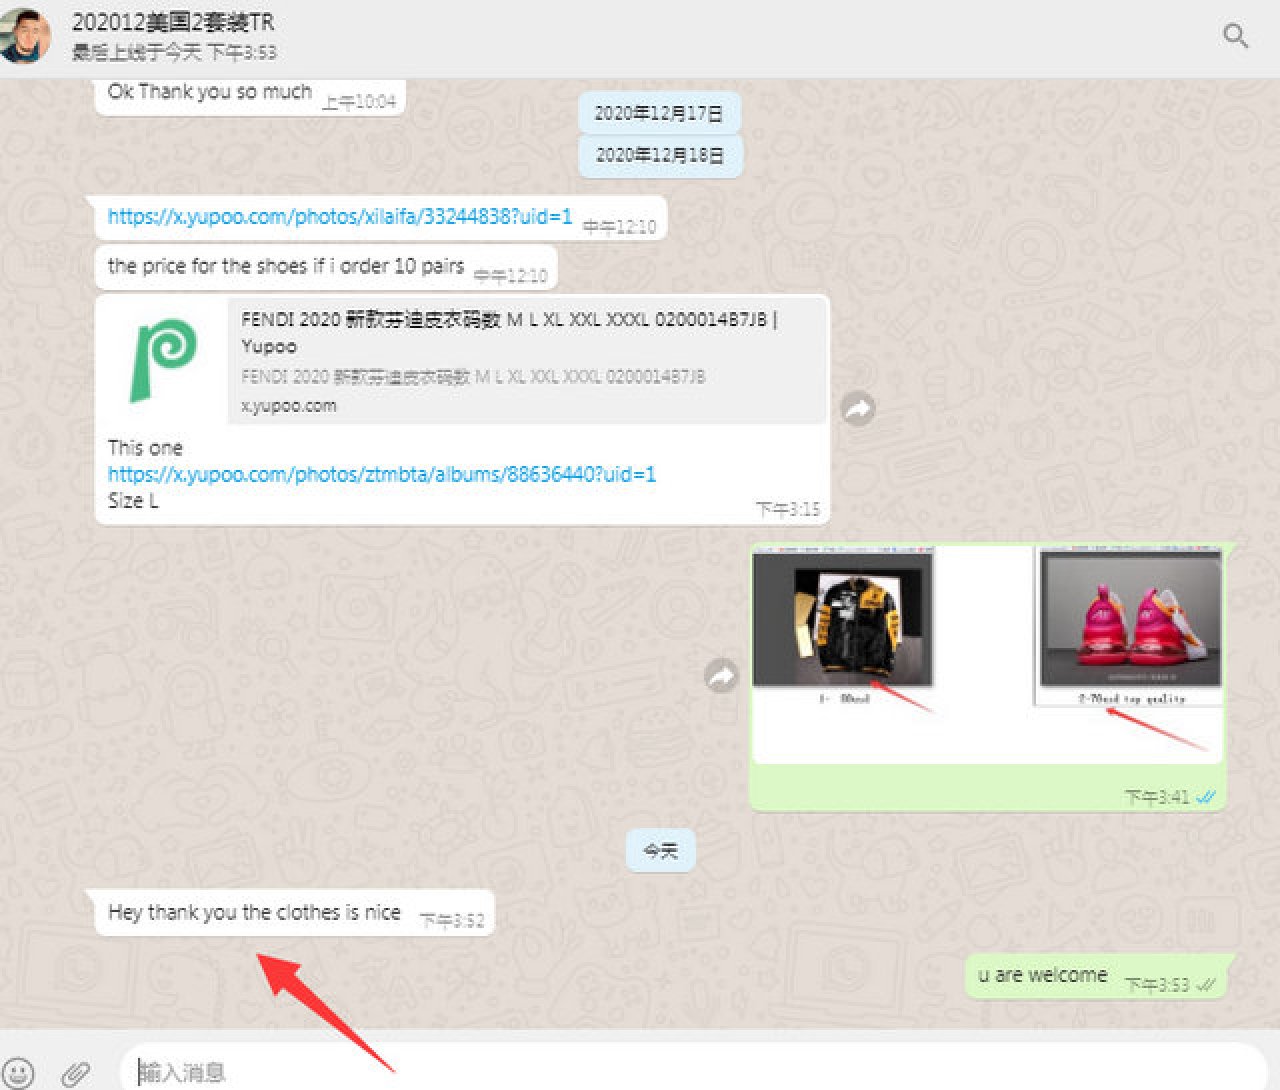Open the yupoo ztmbta albums link
Image resolution: width=1280 pixels, height=1090 pixels.
(x=382, y=474)
